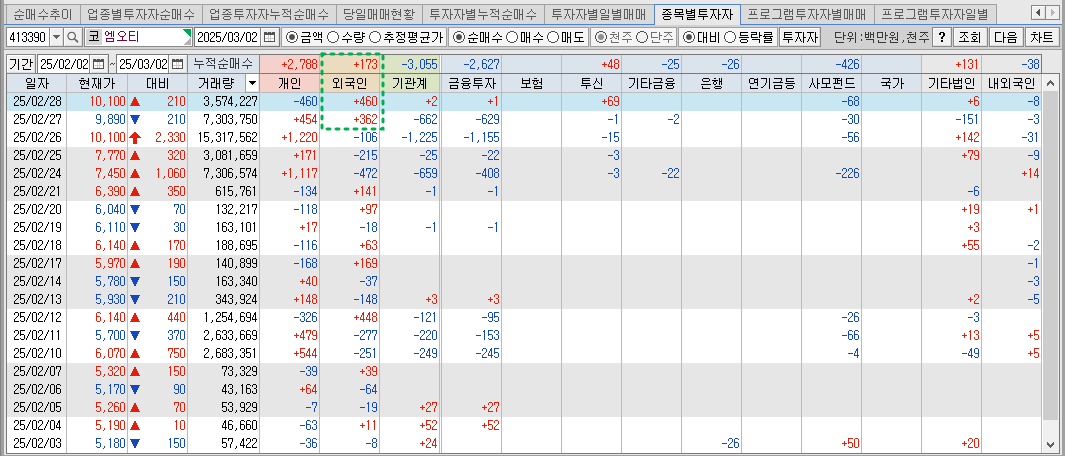Click the 보험 column header
The image size is (1065, 456).
coord(531,84)
